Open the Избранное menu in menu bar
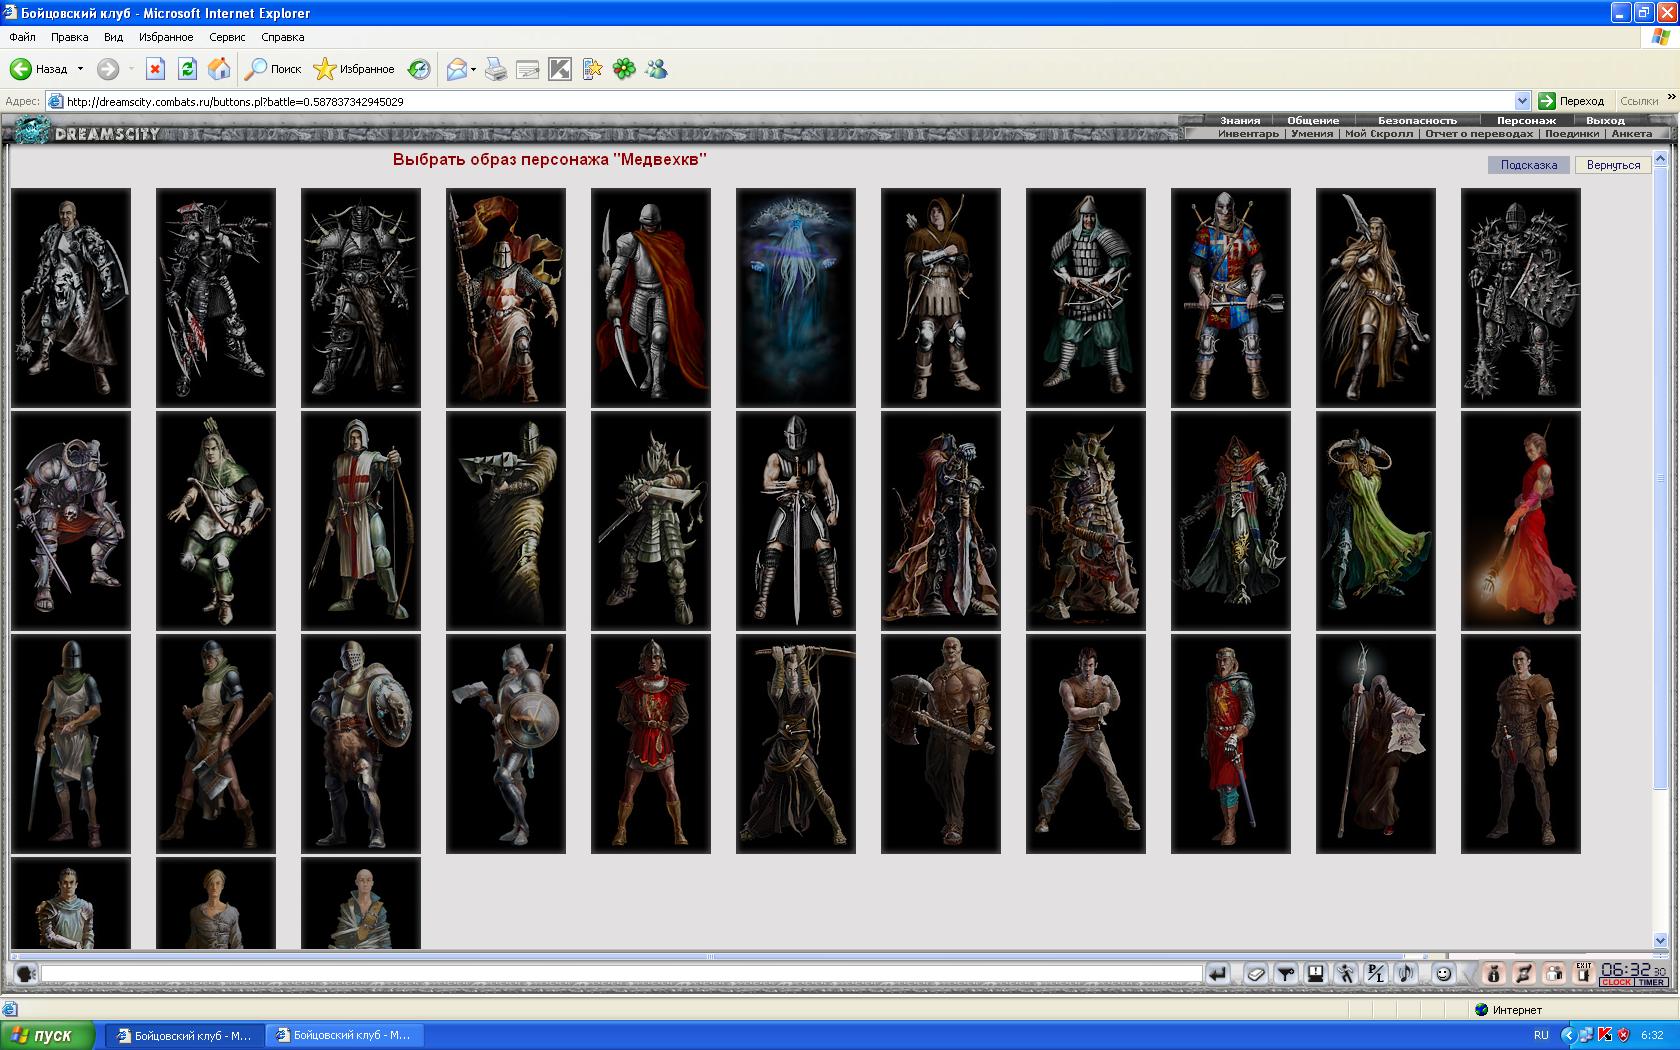 click(x=166, y=37)
